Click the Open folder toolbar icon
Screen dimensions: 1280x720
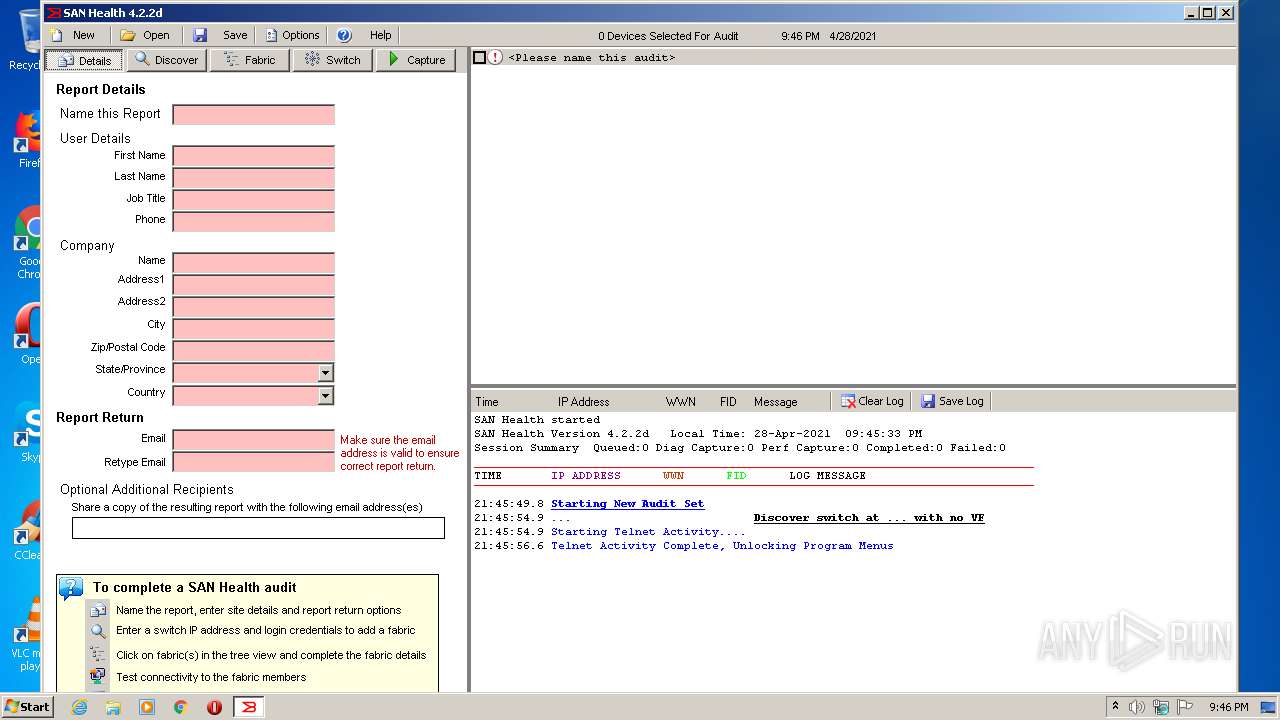(x=127, y=35)
